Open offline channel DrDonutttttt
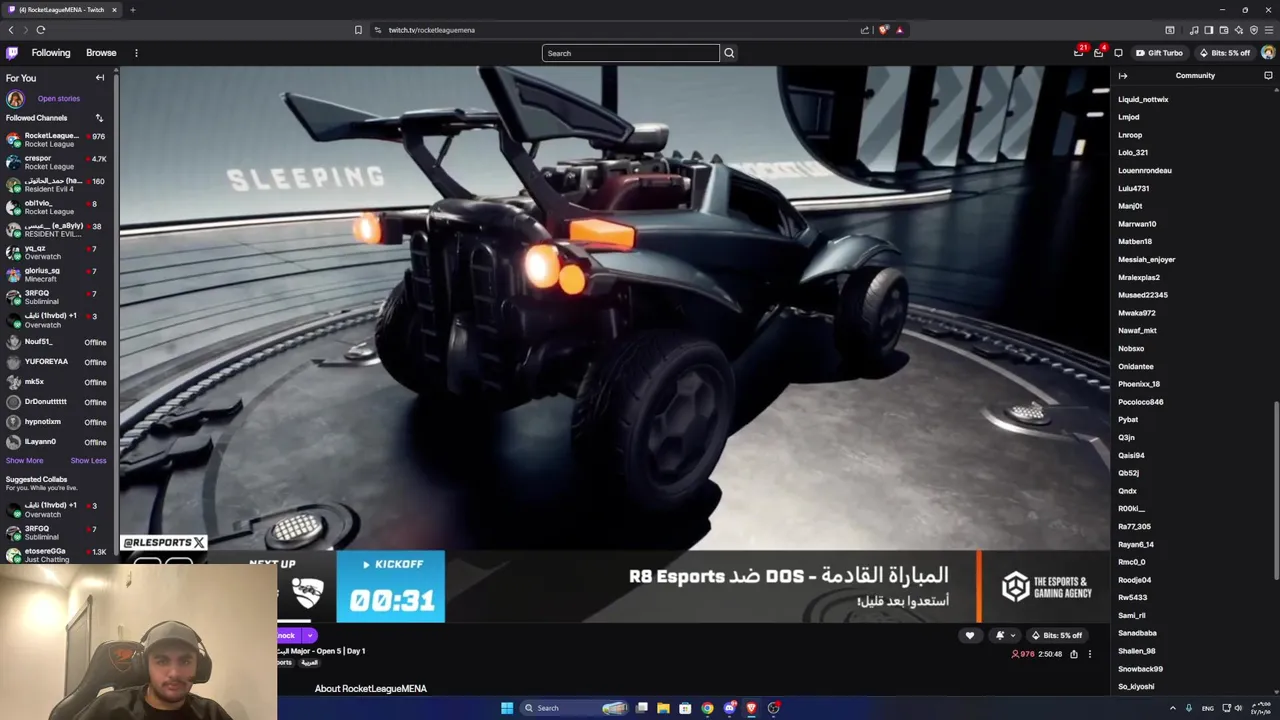 click(x=56, y=402)
